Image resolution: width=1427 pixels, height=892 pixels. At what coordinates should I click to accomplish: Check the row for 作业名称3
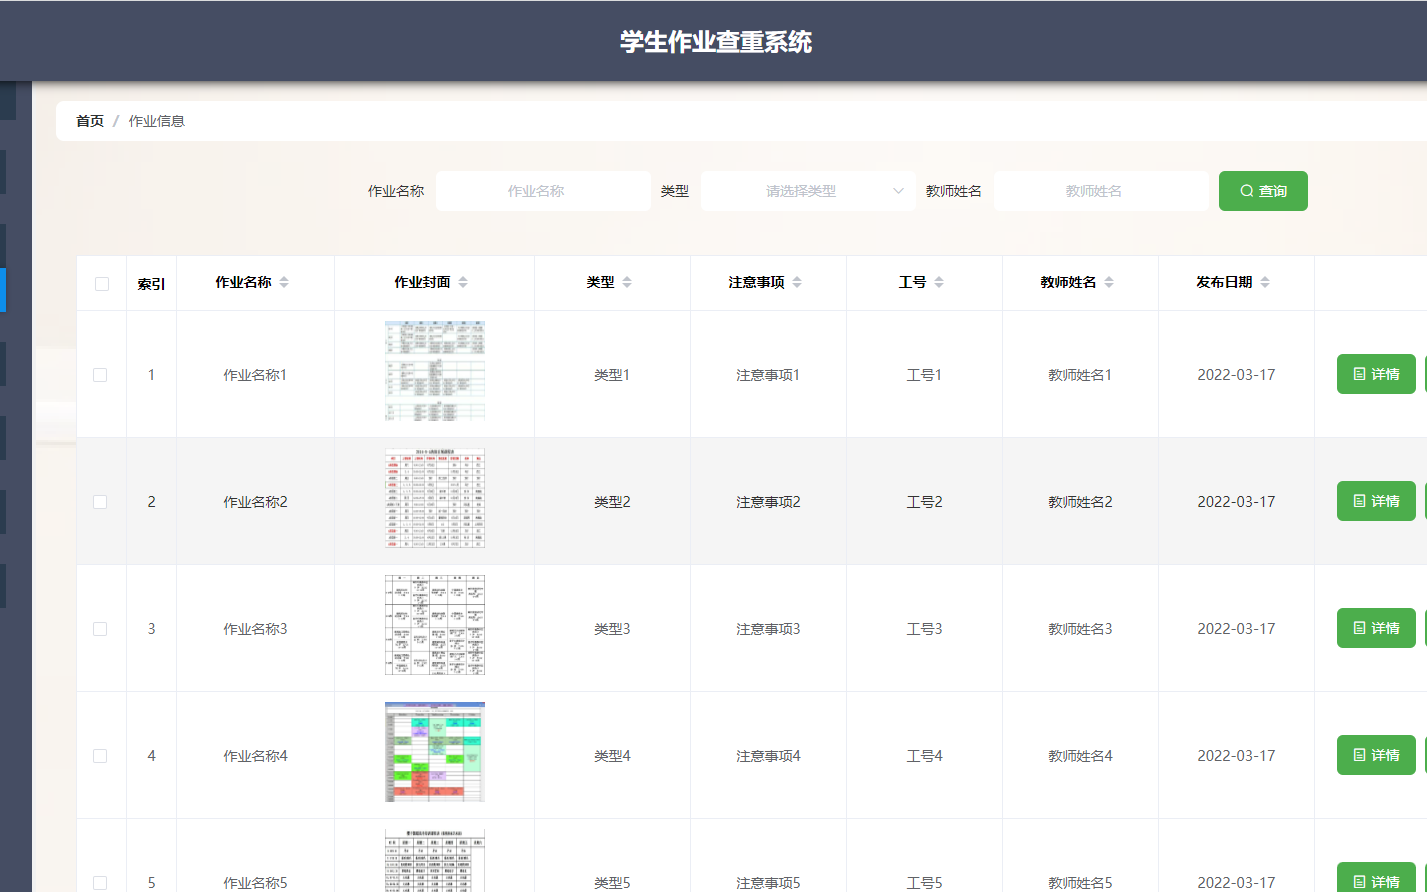100,629
